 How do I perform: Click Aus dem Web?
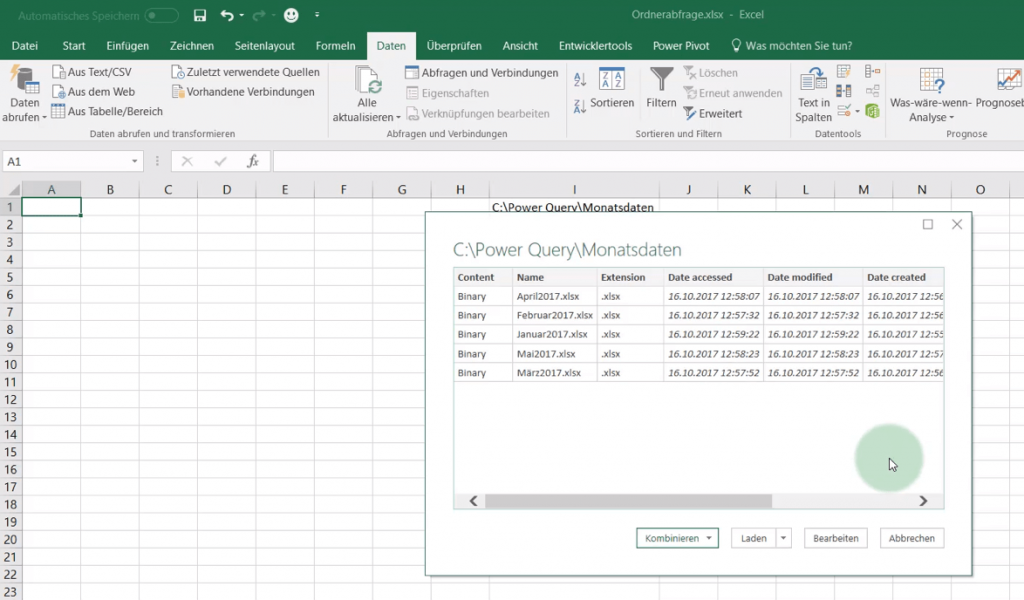coord(93,92)
